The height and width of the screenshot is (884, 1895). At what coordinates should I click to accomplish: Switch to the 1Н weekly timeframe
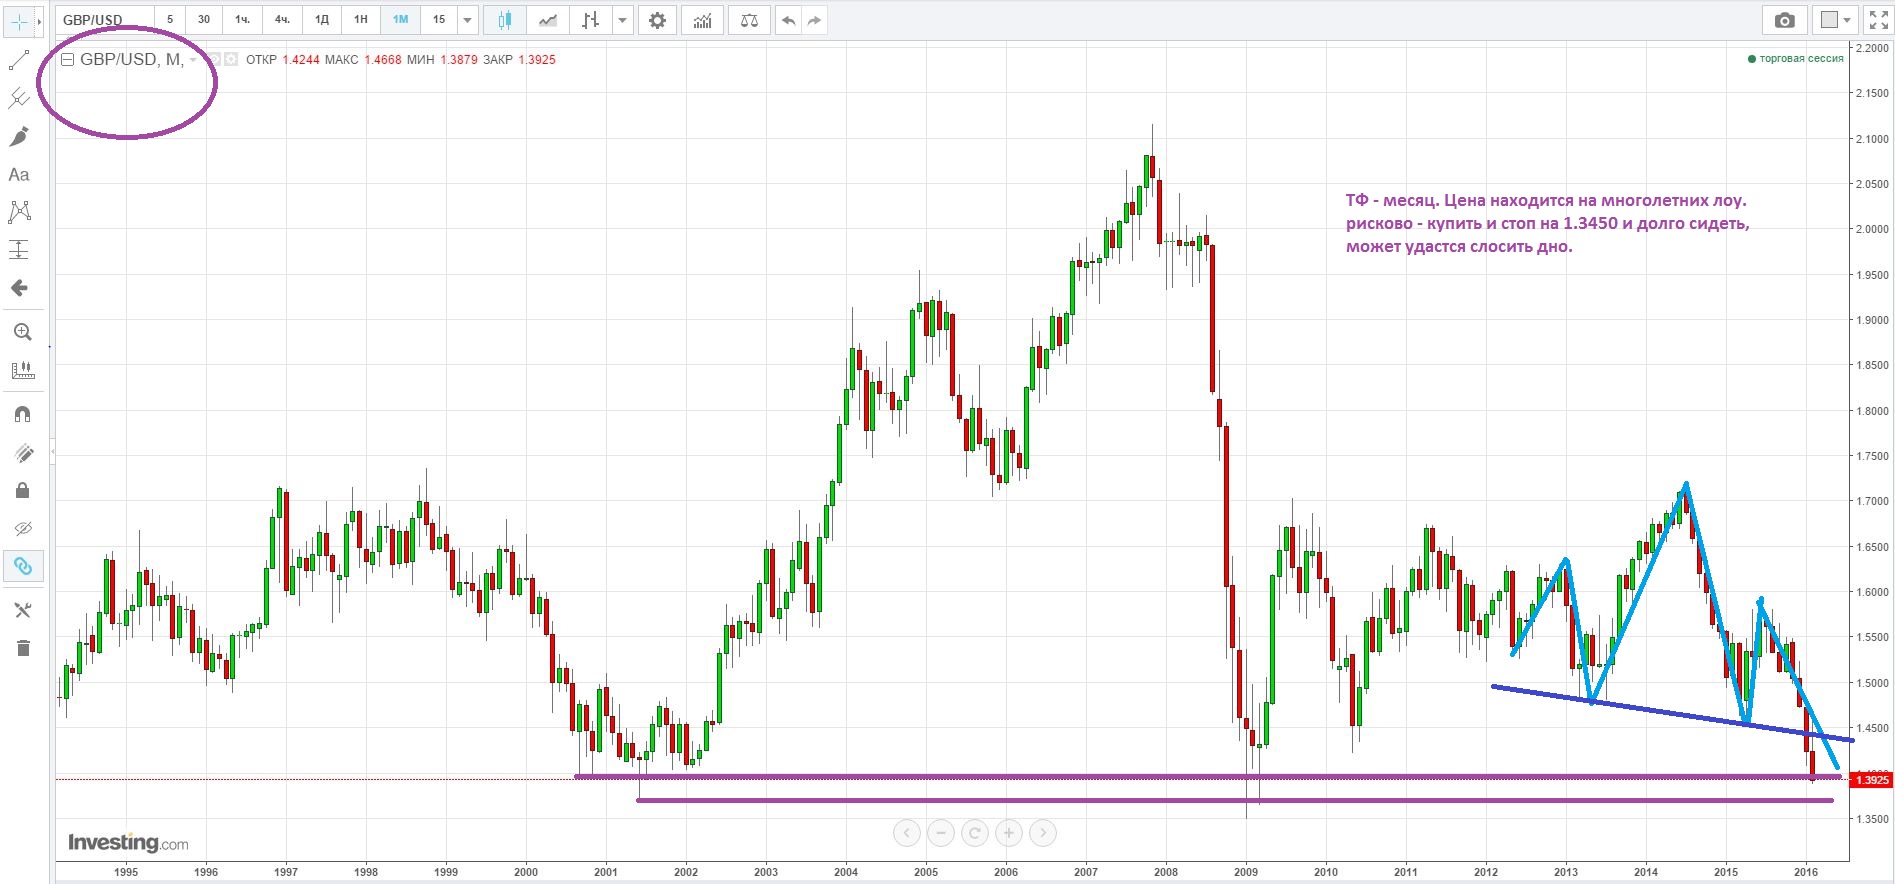point(361,20)
